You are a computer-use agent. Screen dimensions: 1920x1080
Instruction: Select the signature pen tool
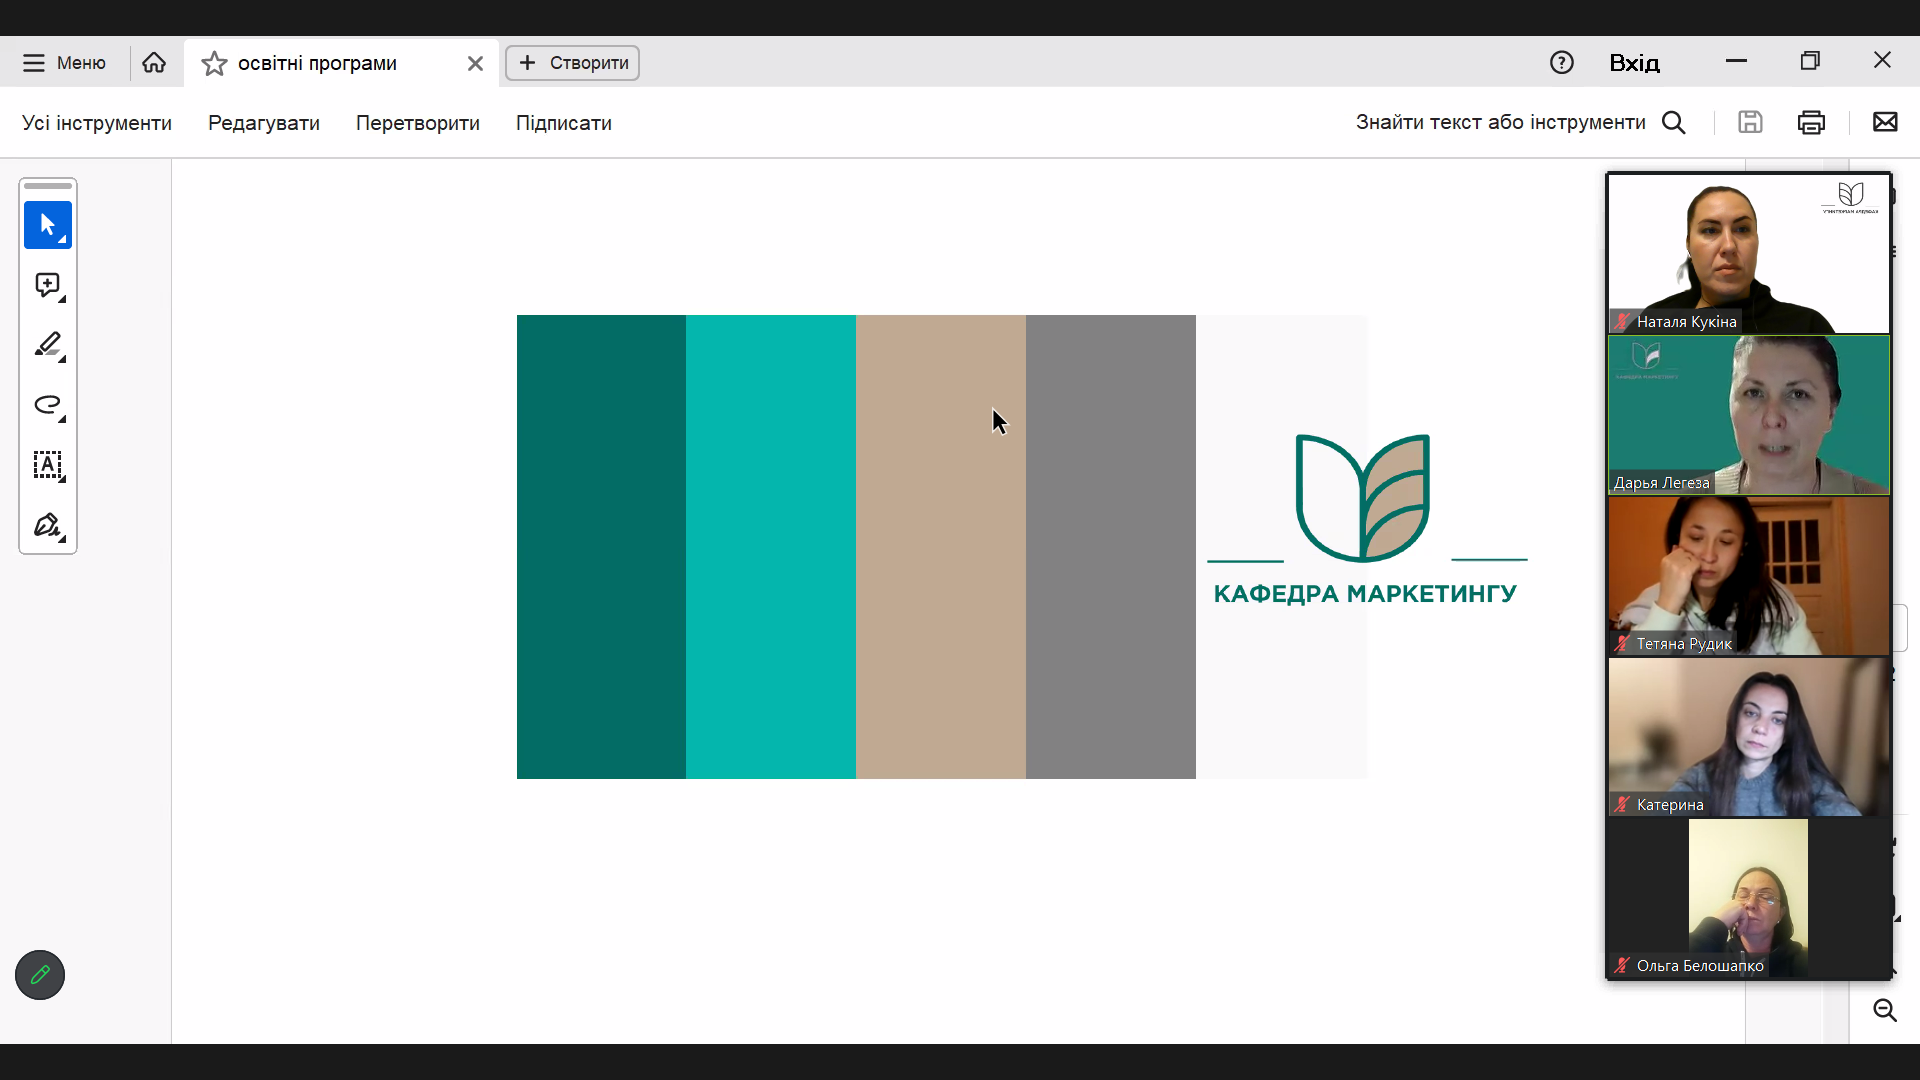(47, 525)
